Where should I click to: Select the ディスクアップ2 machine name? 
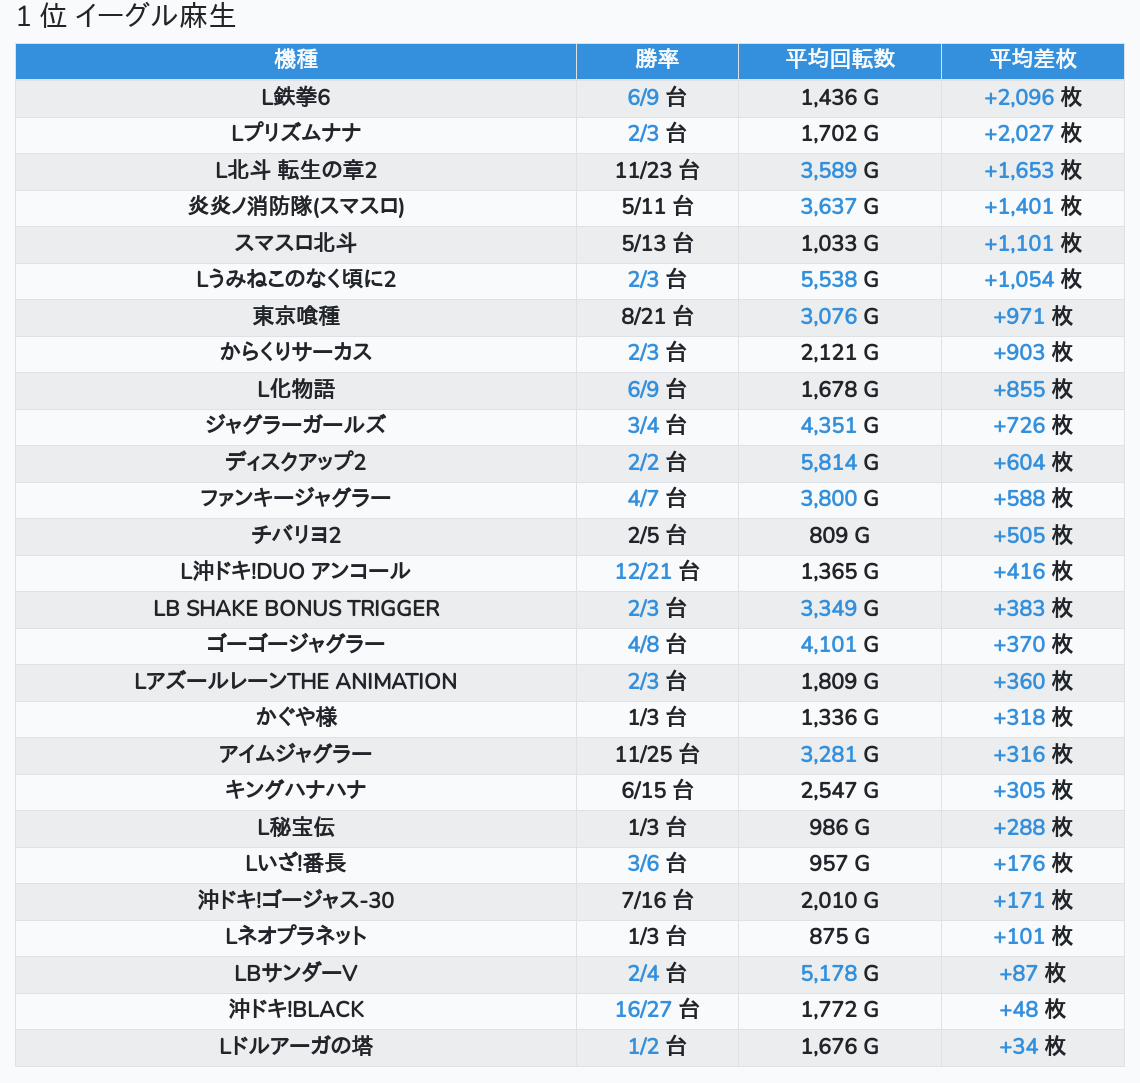(x=296, y=462)
